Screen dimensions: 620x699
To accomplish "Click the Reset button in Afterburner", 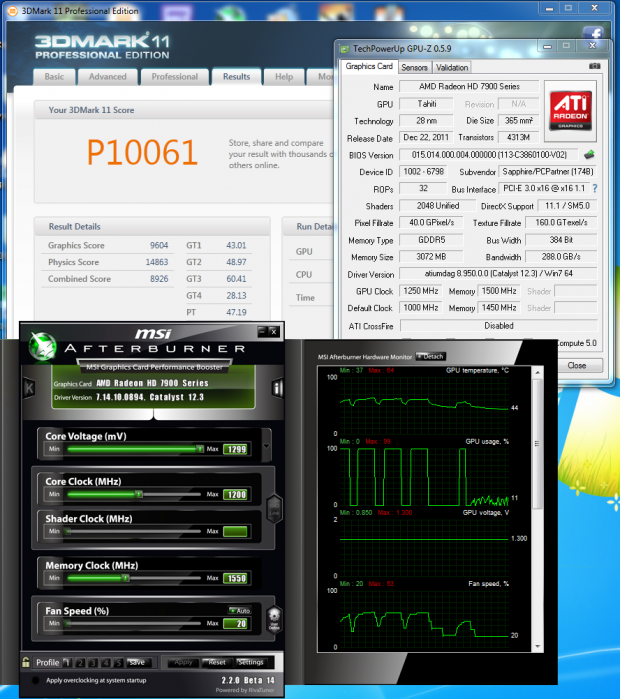I will click(217, 662).
